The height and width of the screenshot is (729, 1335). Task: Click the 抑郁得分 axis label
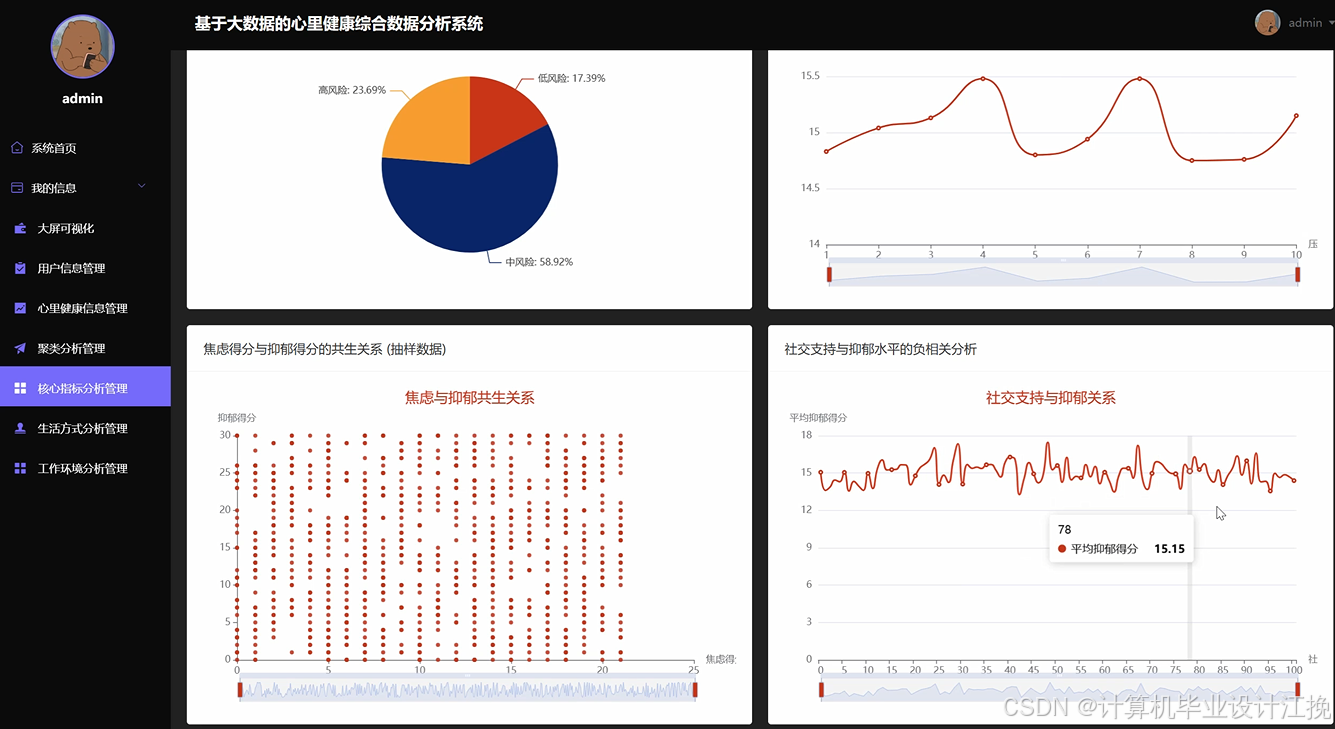[237, 417]
